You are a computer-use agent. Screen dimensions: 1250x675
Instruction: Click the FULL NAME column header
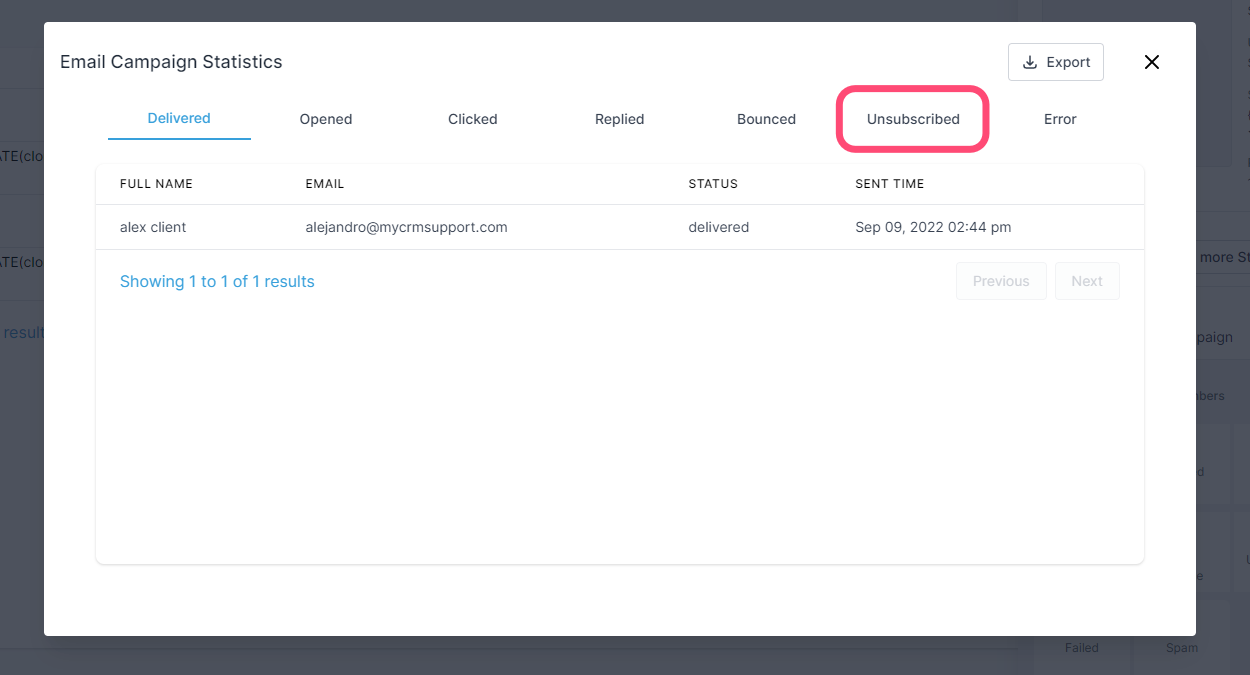(156, 184)
